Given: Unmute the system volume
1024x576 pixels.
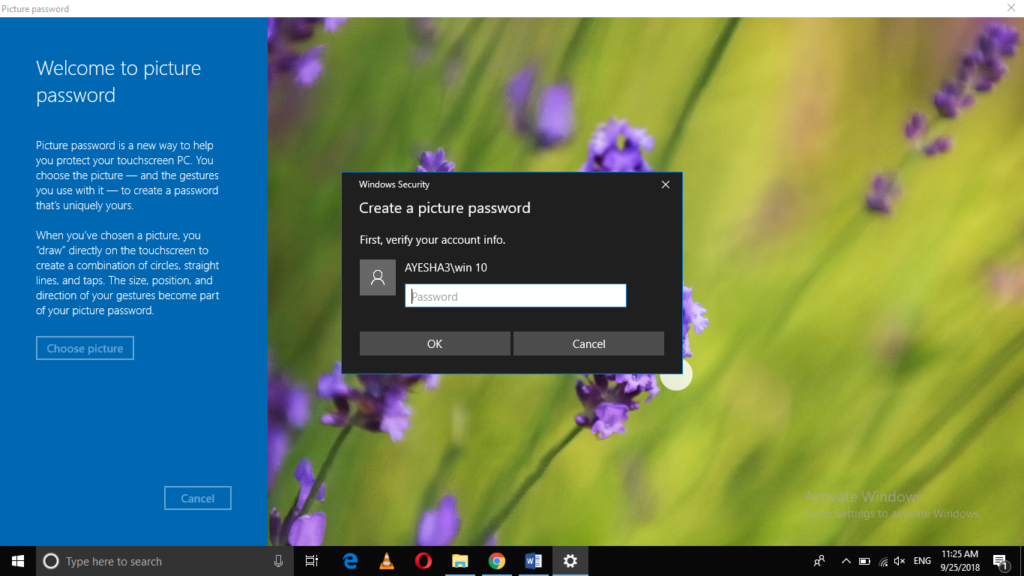Looking at the screenshot, I should pyautogui.click(x=899, y=561).
